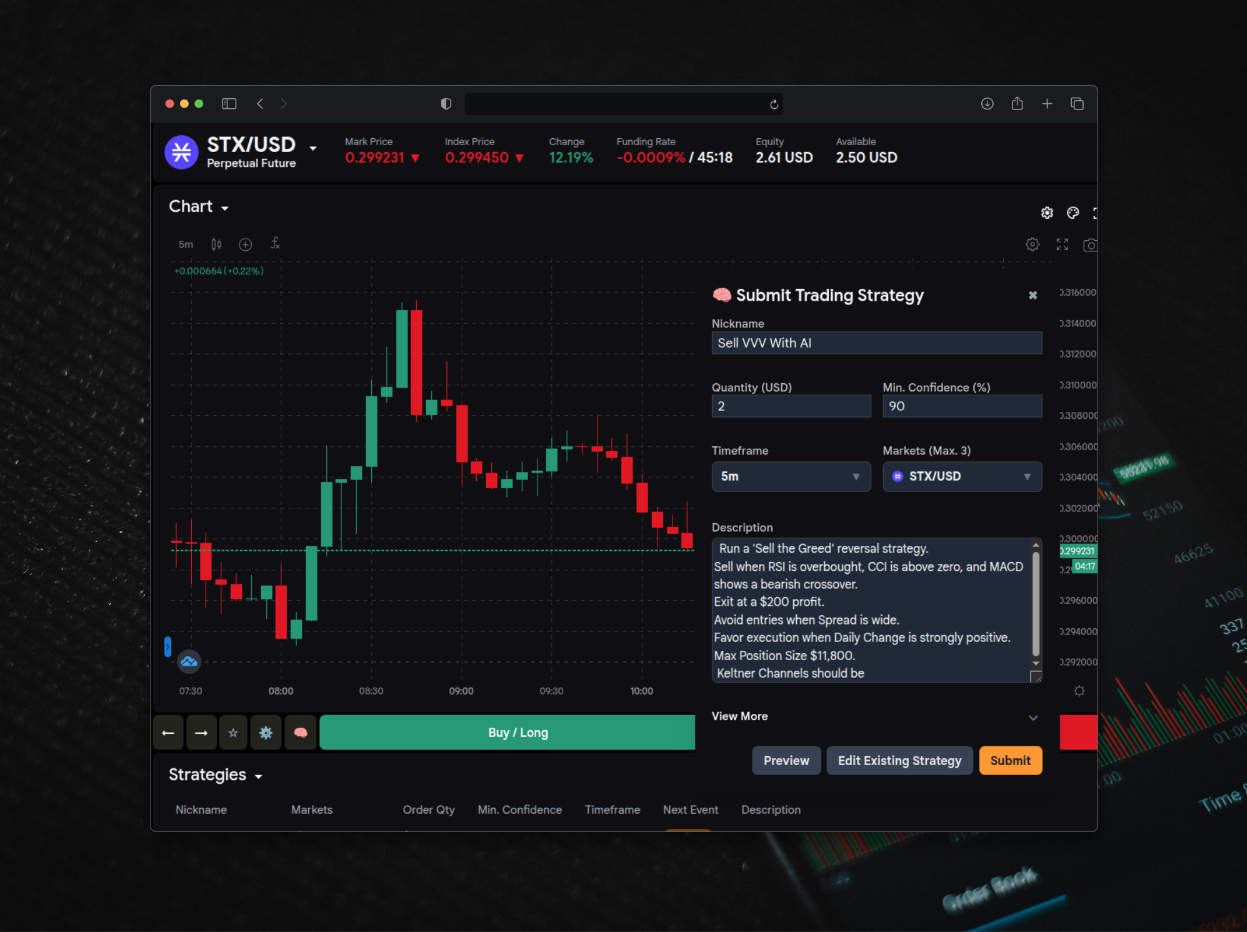Image resolution: width=1247 pixels, height=932 pixels.
Task: Open the candlestick chart type selector
Action: 216,244
